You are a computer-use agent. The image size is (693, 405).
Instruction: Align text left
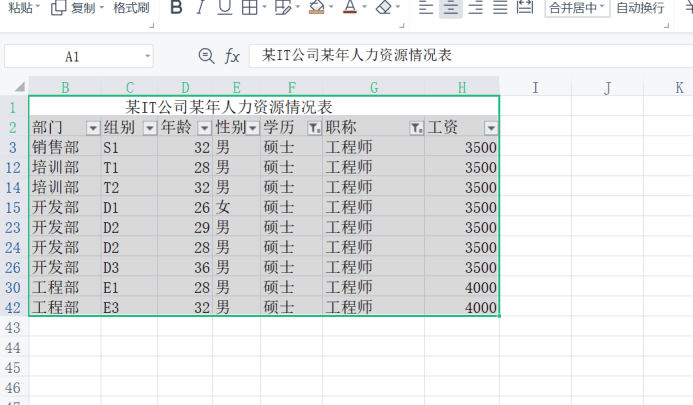pos(426,8)
